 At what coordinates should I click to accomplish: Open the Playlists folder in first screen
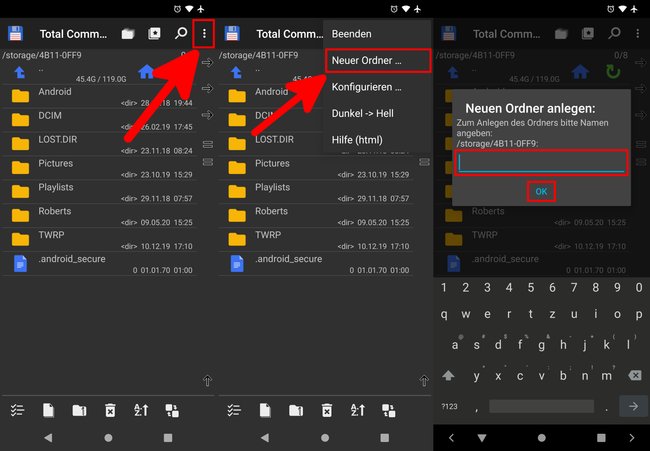[x=99, y=192]
